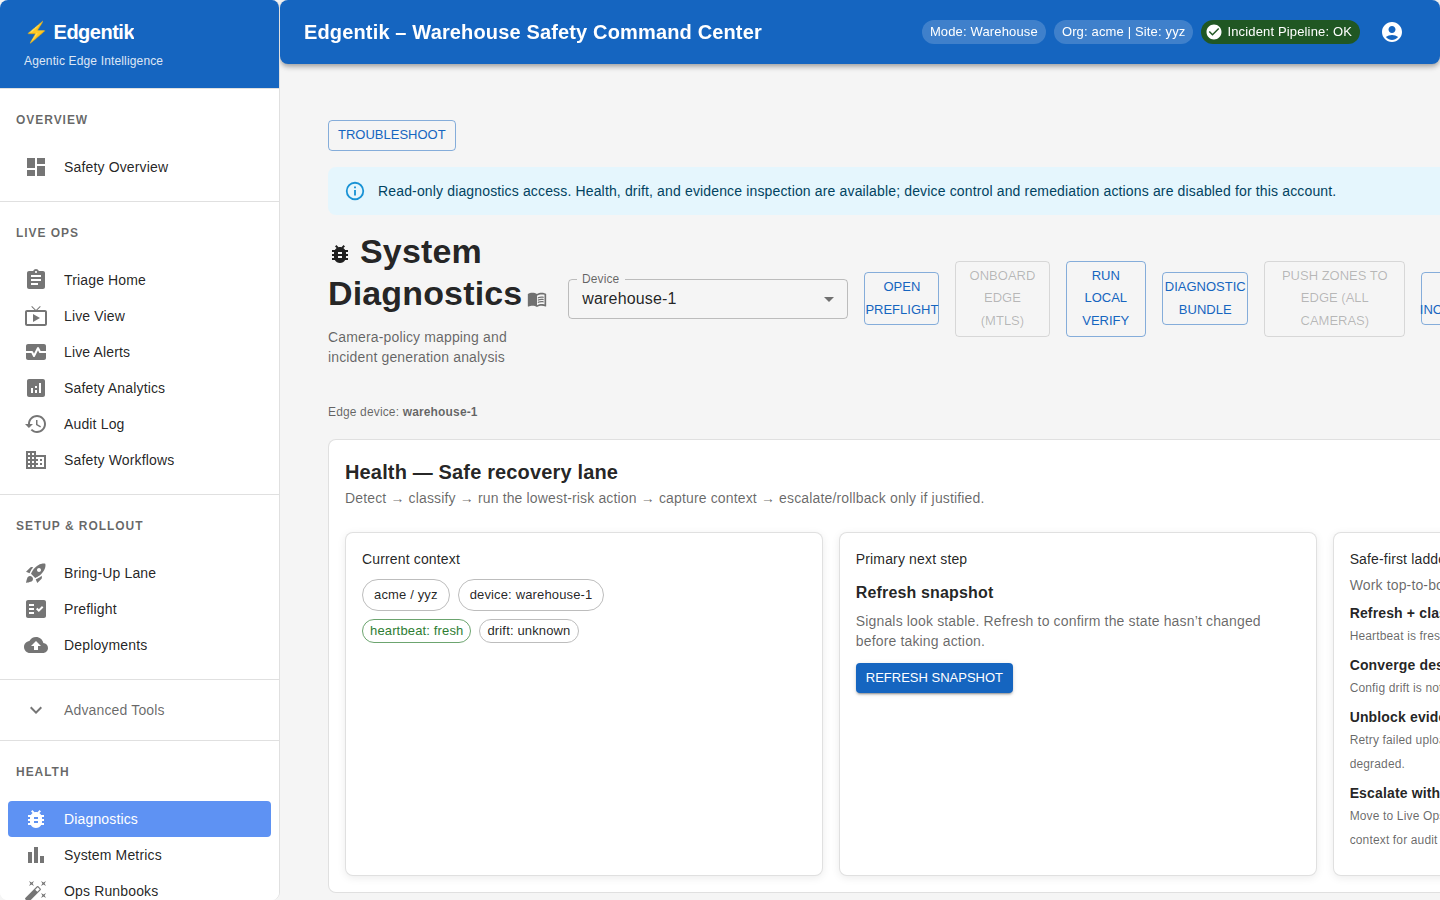Toggle the heartbeat: fresh chip
The image size is (1440, 900).
416,630
